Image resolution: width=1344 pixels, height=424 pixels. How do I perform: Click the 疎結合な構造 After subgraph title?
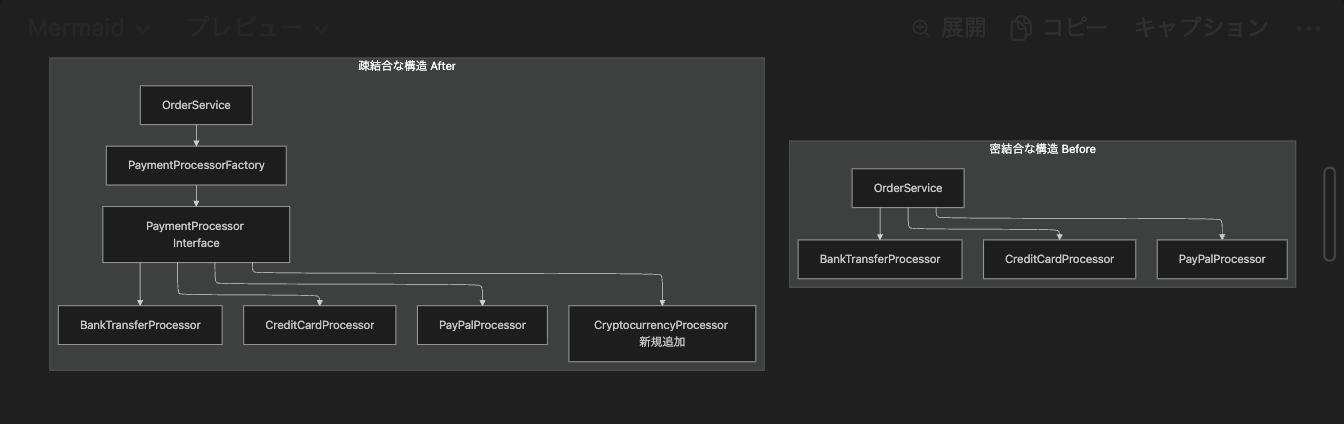[407, 66]
